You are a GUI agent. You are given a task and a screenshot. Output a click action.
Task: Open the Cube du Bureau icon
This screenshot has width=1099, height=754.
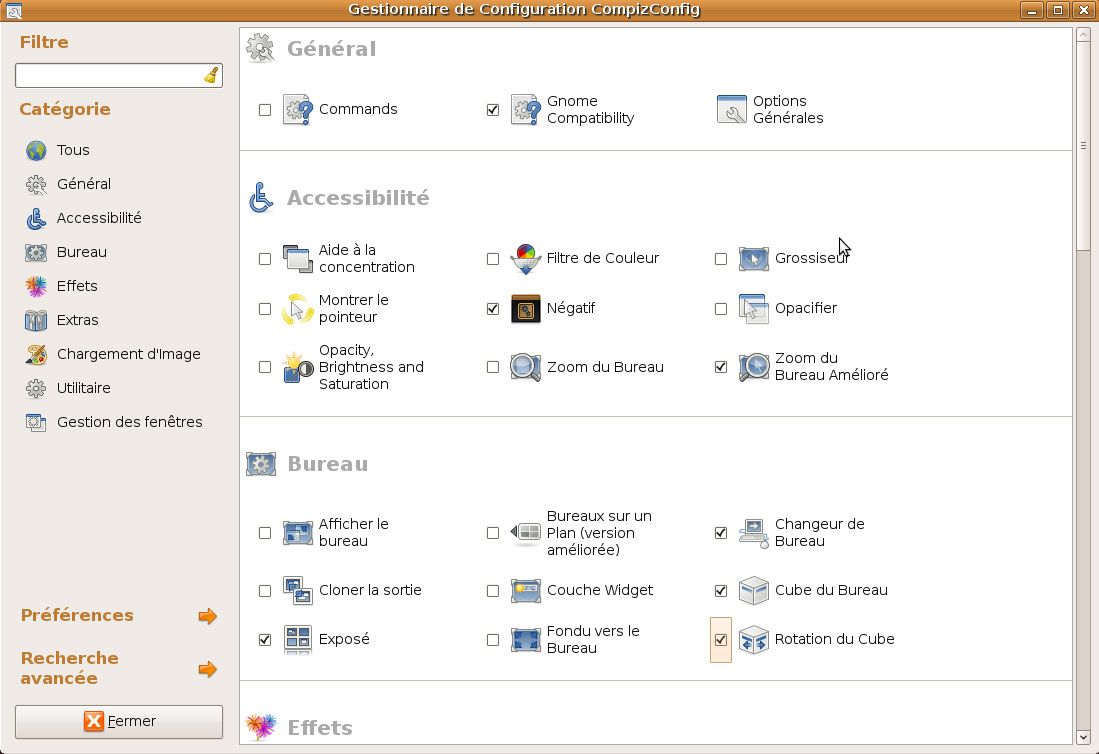point(753,591)
